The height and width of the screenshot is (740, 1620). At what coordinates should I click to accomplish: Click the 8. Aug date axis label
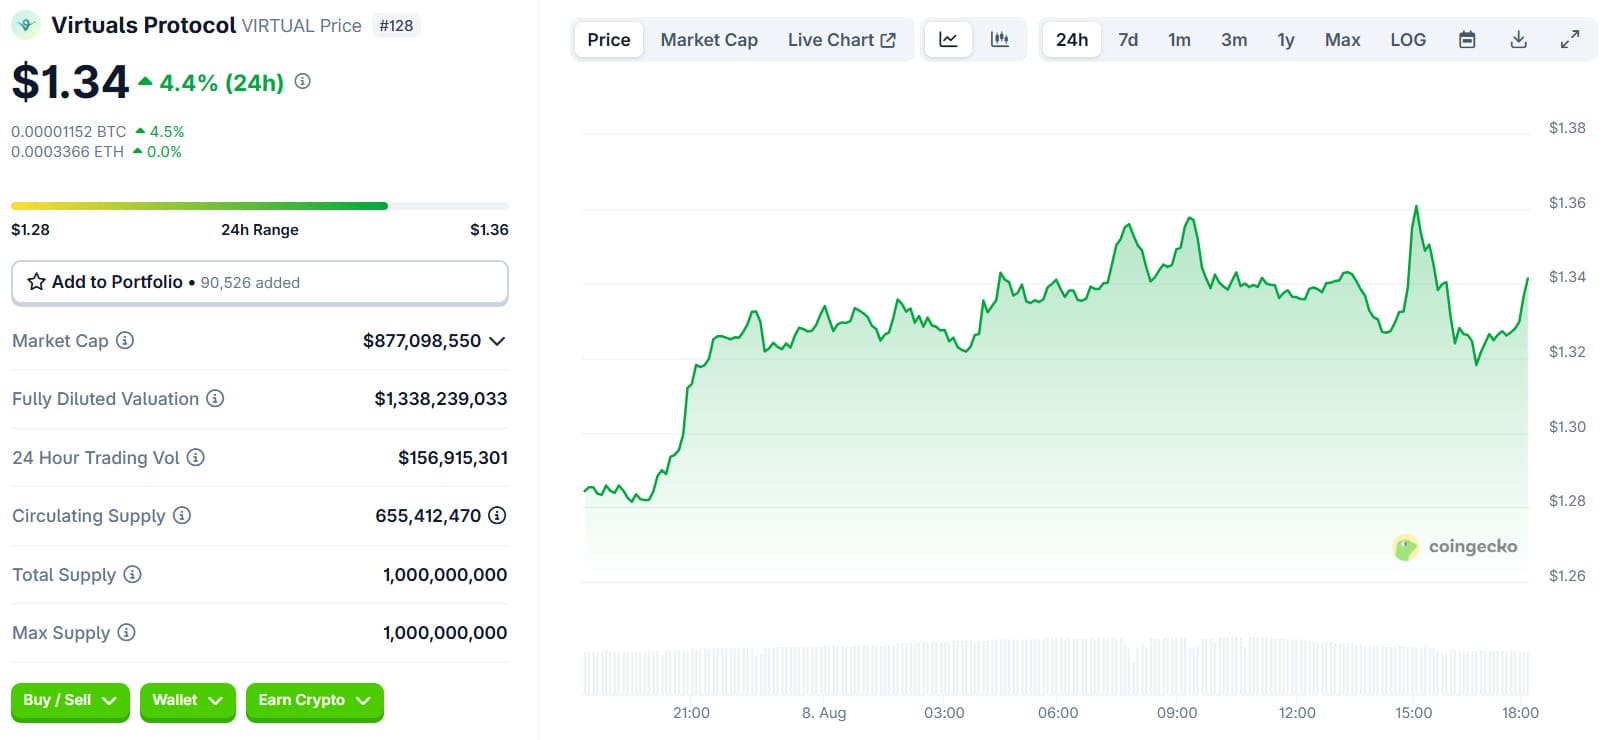tap(824, 713)
